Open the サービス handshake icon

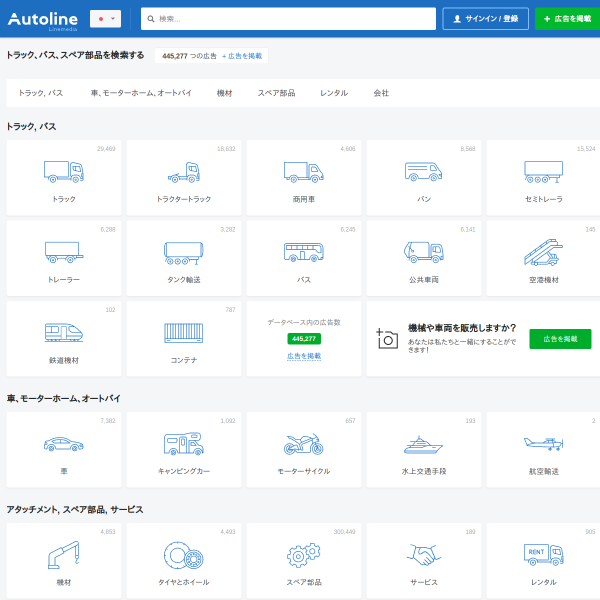click(423, 555)
